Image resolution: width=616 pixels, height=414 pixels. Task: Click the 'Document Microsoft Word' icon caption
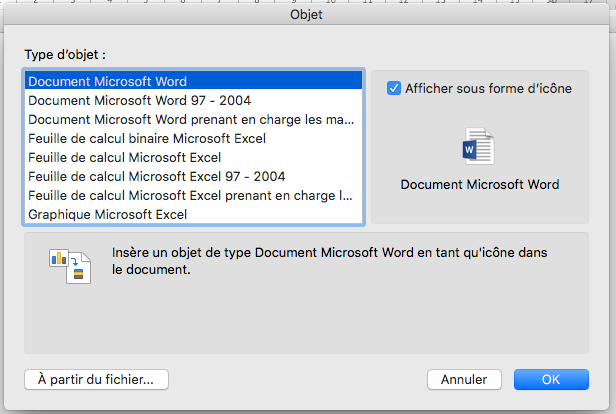click(480, 185)
